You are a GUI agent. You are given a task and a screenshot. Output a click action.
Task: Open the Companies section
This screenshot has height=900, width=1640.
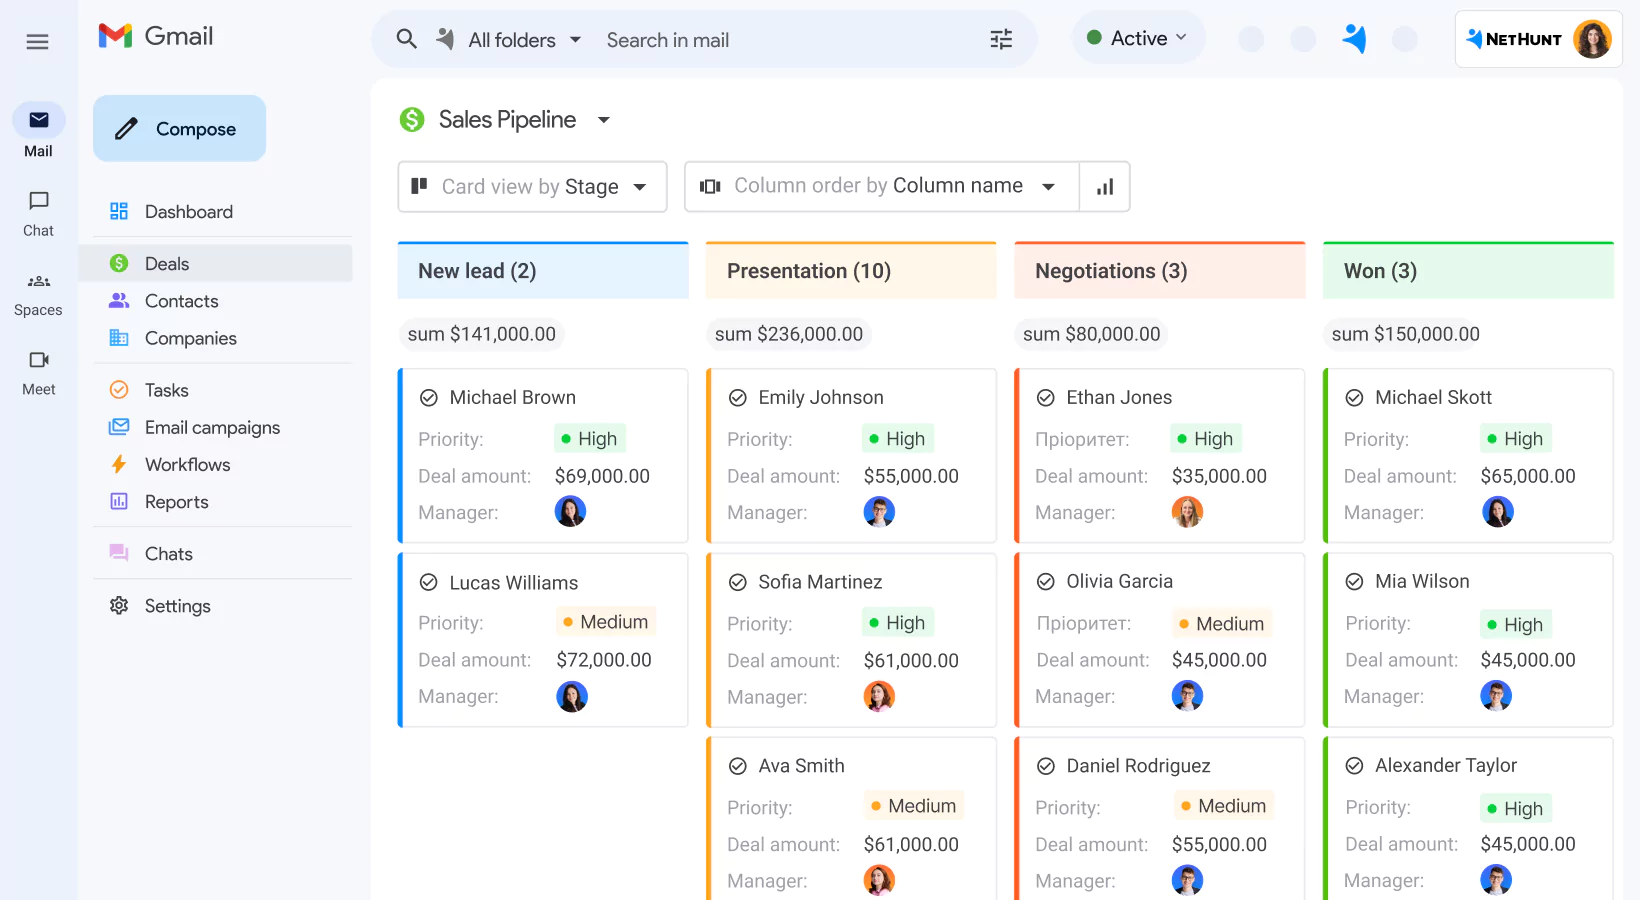click(x=191, y=338)
